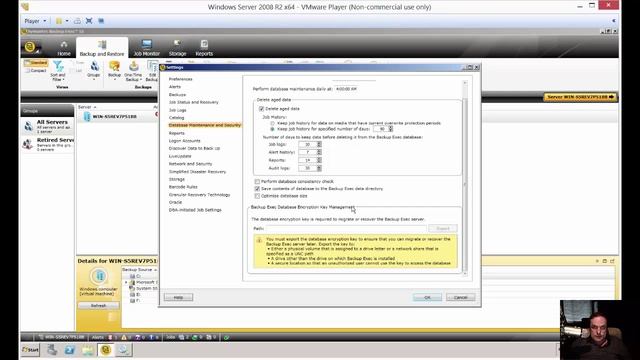Open the Groups ribbon dropdown
This screenshot has width=640, height=360.
click(93, 70)
